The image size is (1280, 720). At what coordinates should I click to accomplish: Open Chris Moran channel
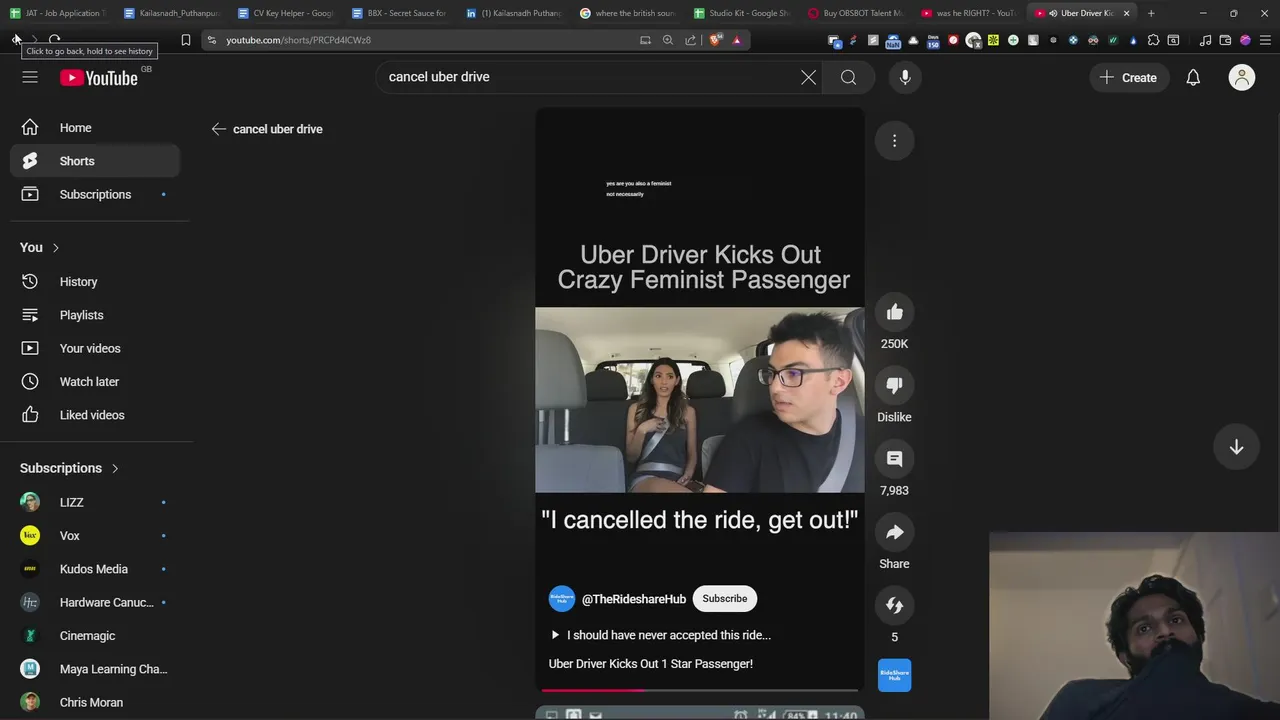(x=95, y=702)
